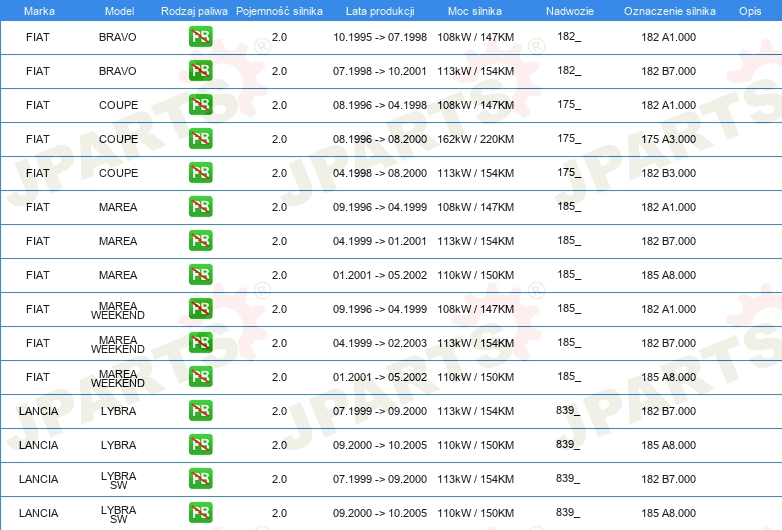Screen dimensions: 782x530
Task: Select engine code 182 B3.000
Action: pos(668,173)
